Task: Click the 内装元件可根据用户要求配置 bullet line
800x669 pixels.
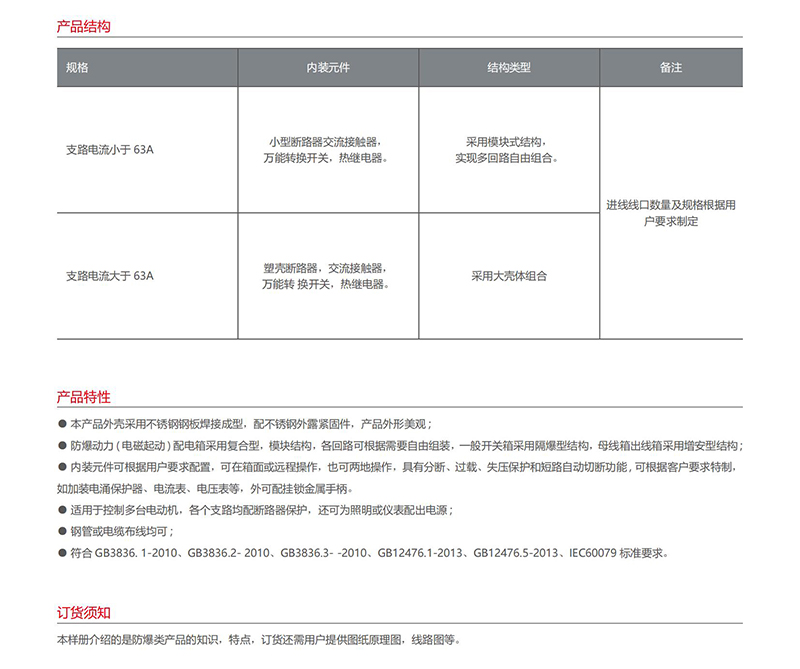Action: pos(400,468)
